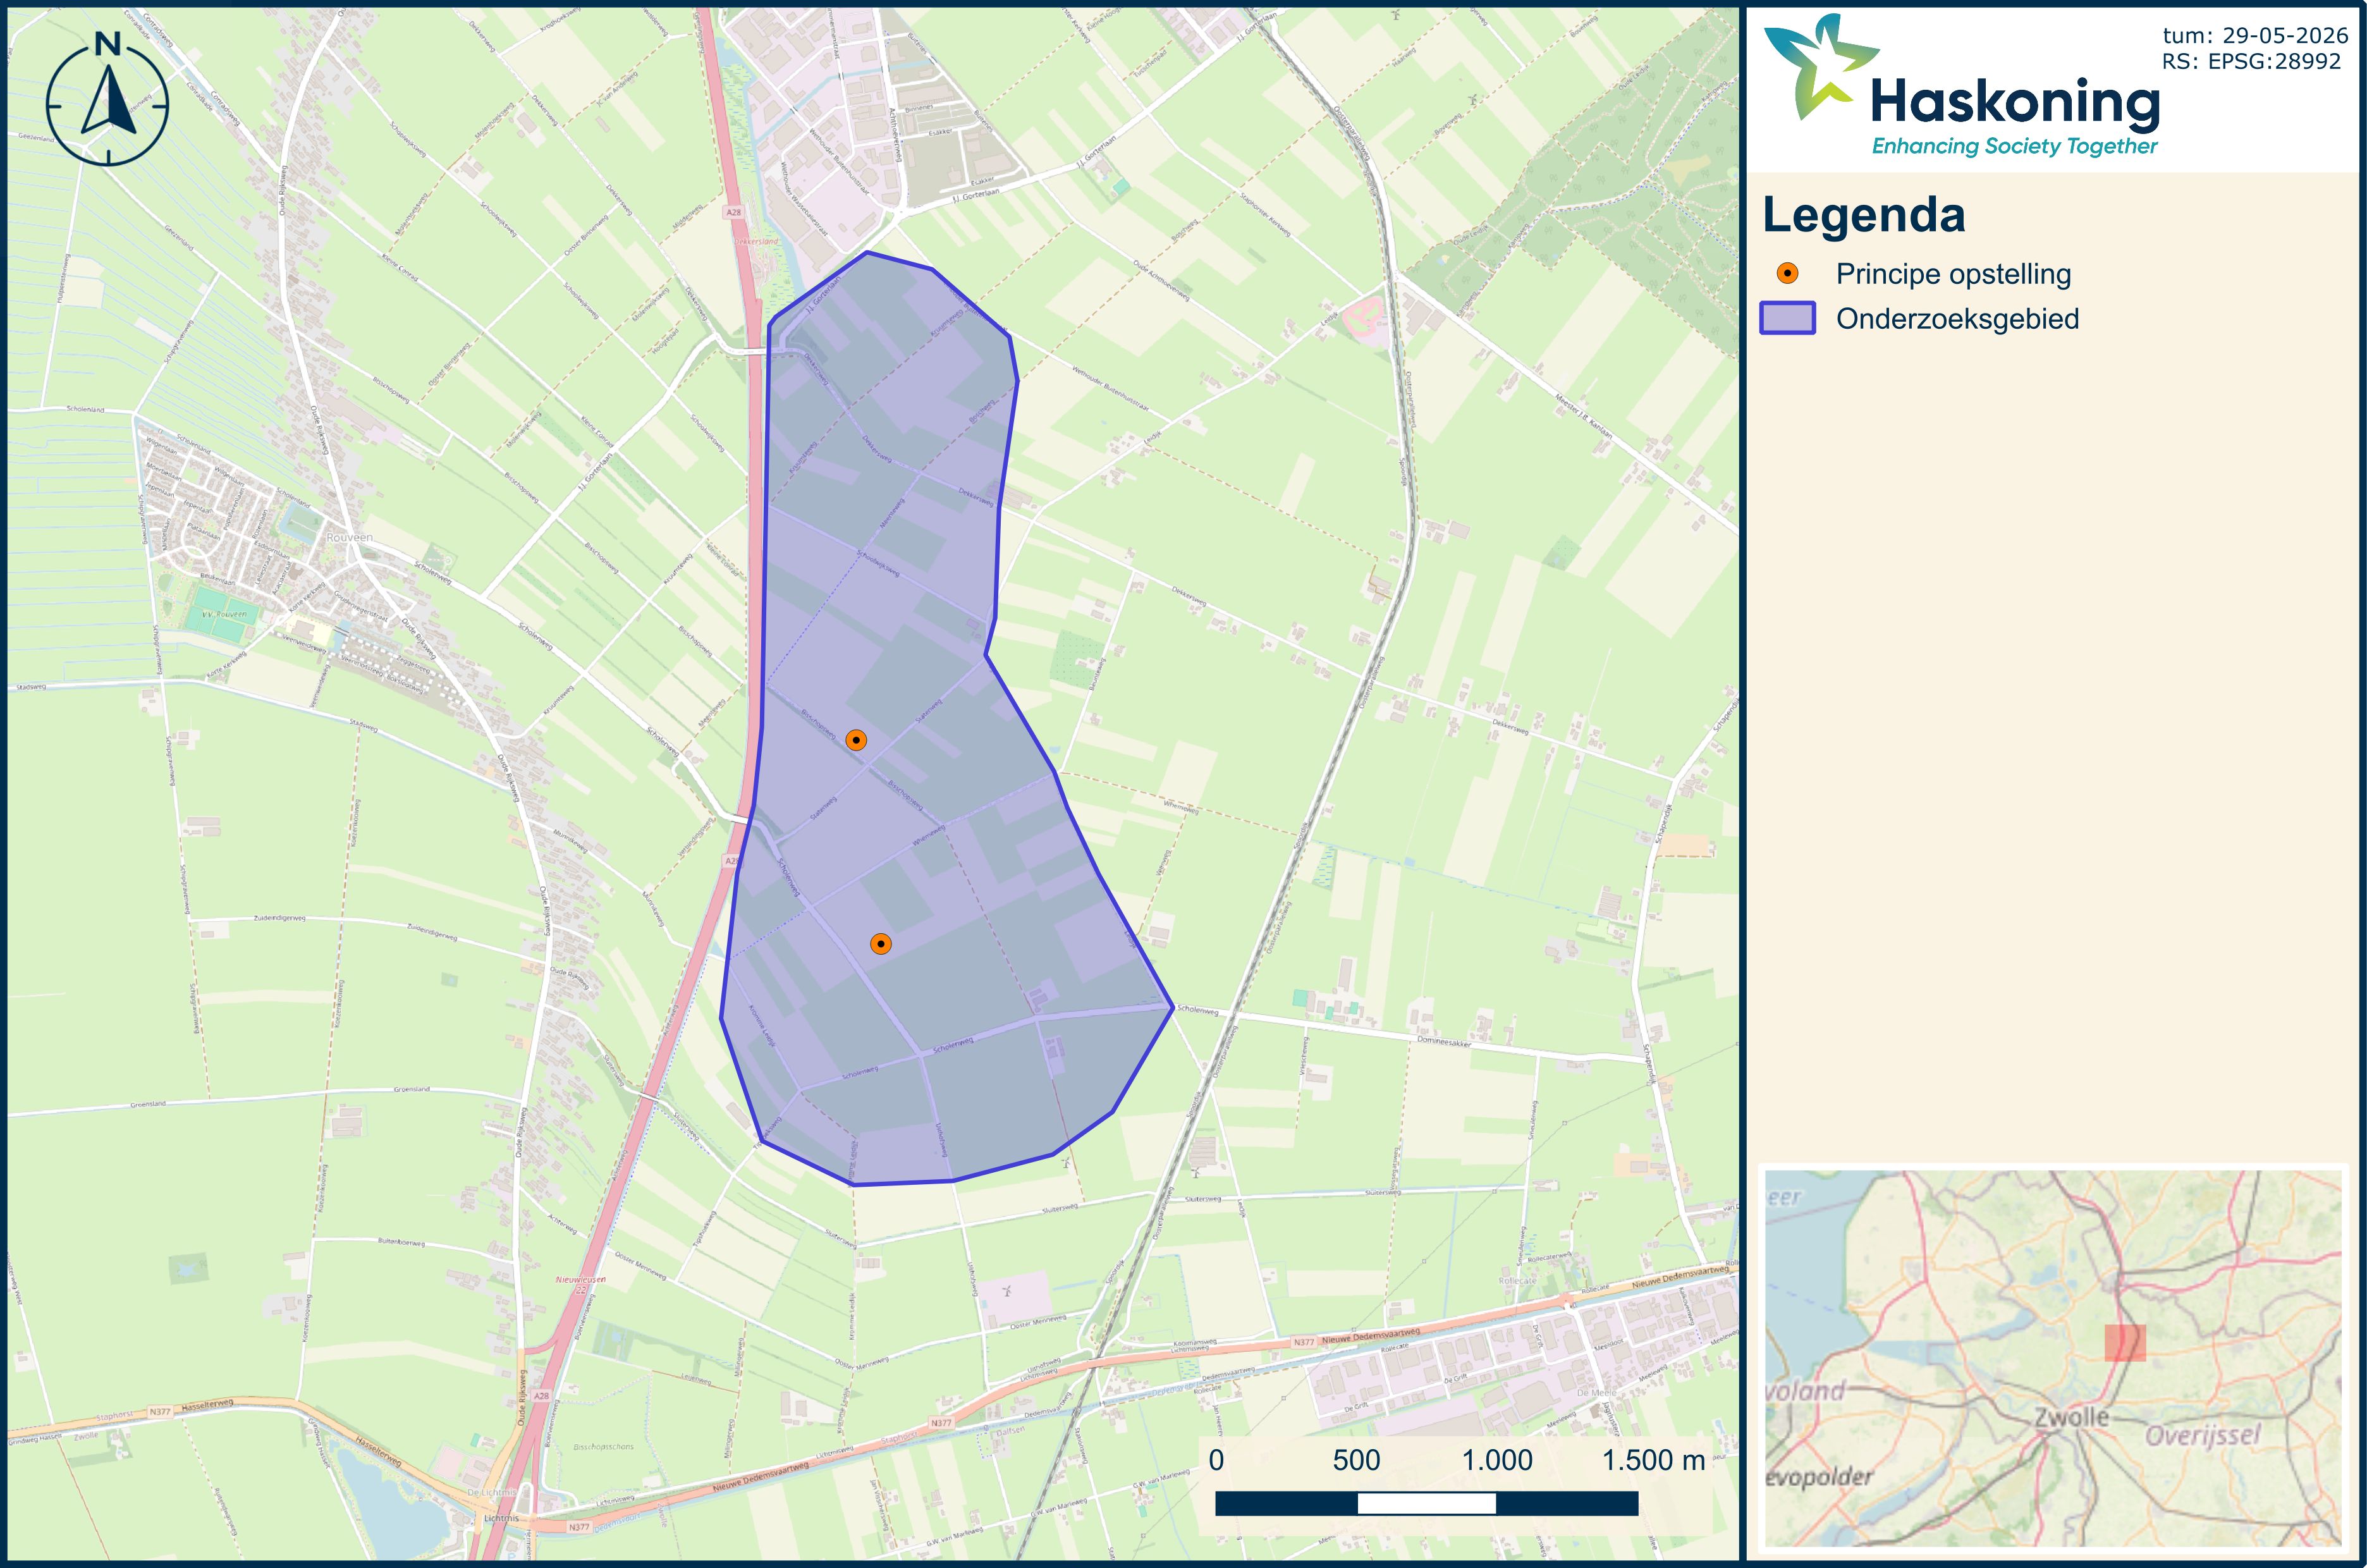This screenshot has height=1568, width=2367.
Task: Click the 'Rouveen' village label
Action: pyautogui.click(x=349, y=538)
